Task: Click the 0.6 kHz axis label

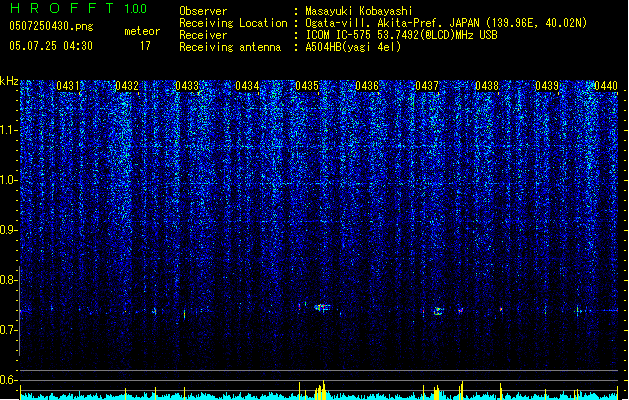Action: [x=8, y=380]
